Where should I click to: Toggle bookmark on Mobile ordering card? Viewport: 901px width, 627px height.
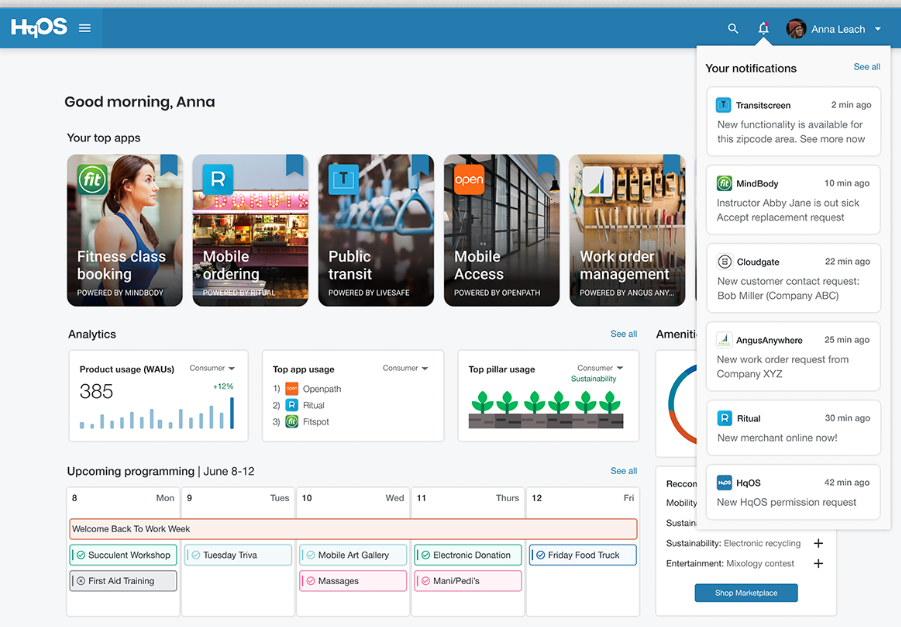point(294,165)
